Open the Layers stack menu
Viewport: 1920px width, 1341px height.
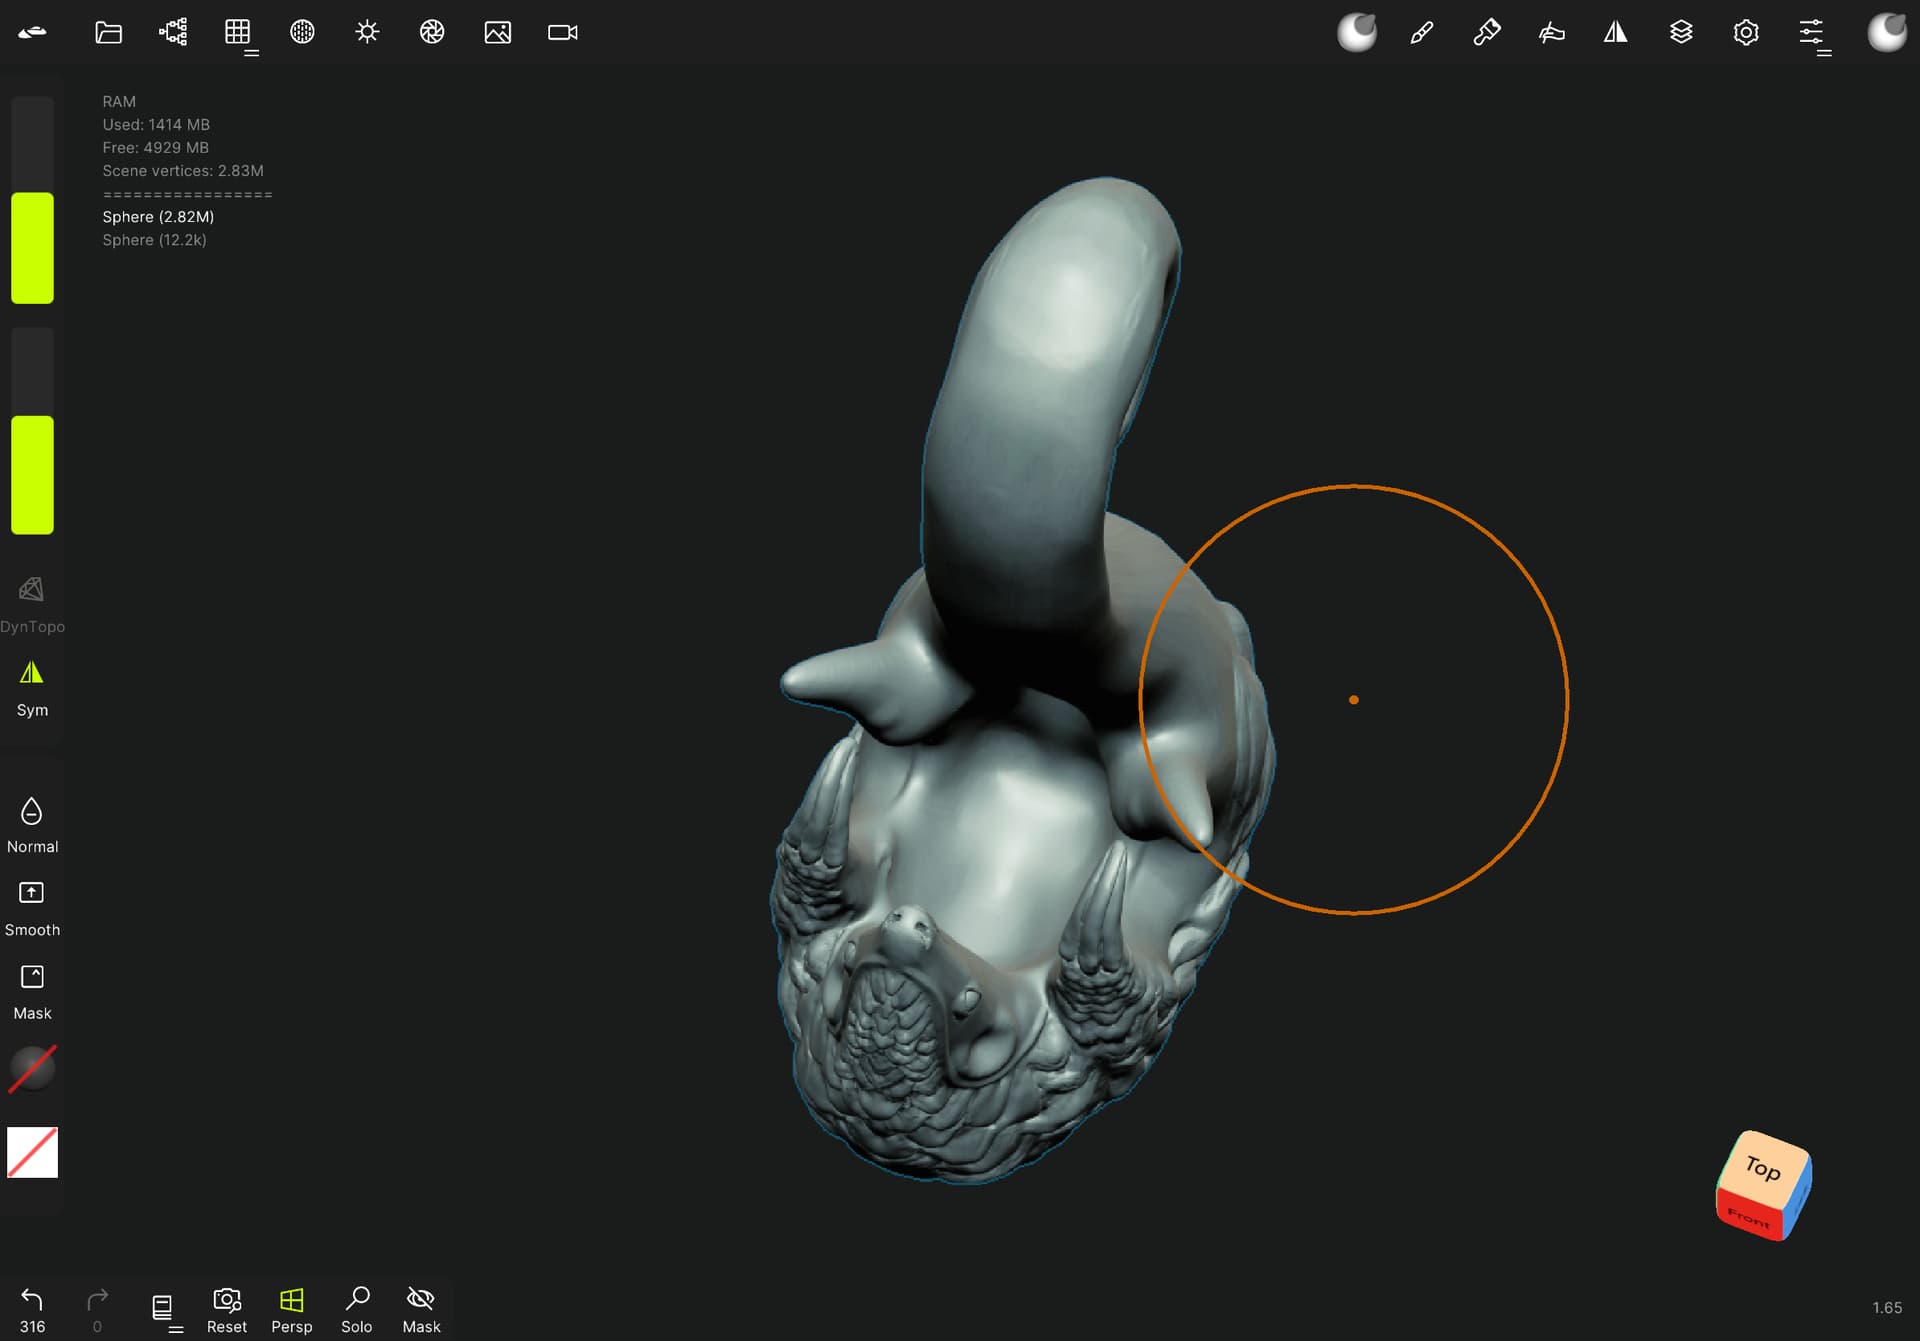1681,32
